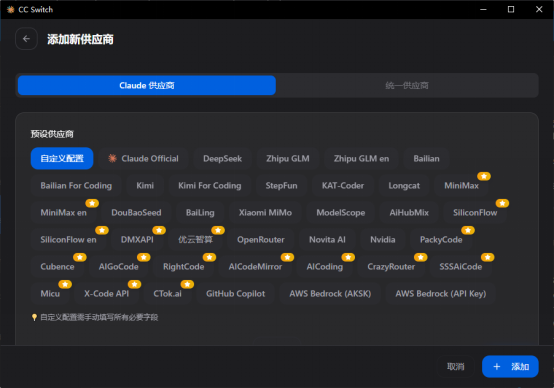This screenshot has width=554, height=388.
Task: Click the star badge on MiniMax
Action: [484, 176]
